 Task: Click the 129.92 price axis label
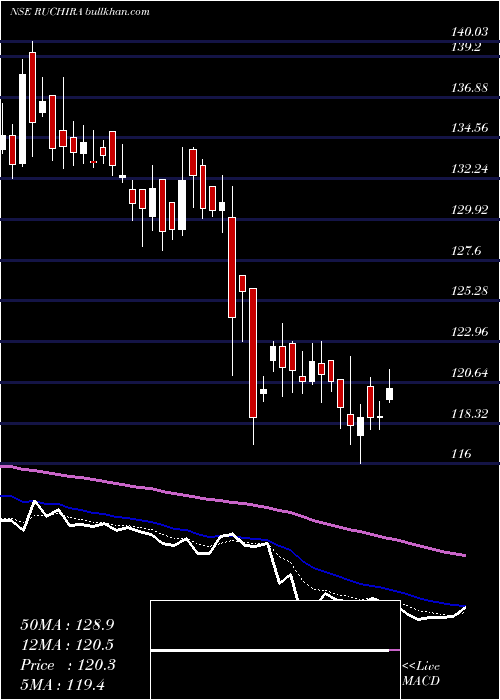pyautogui.click(x=470, y=209)
